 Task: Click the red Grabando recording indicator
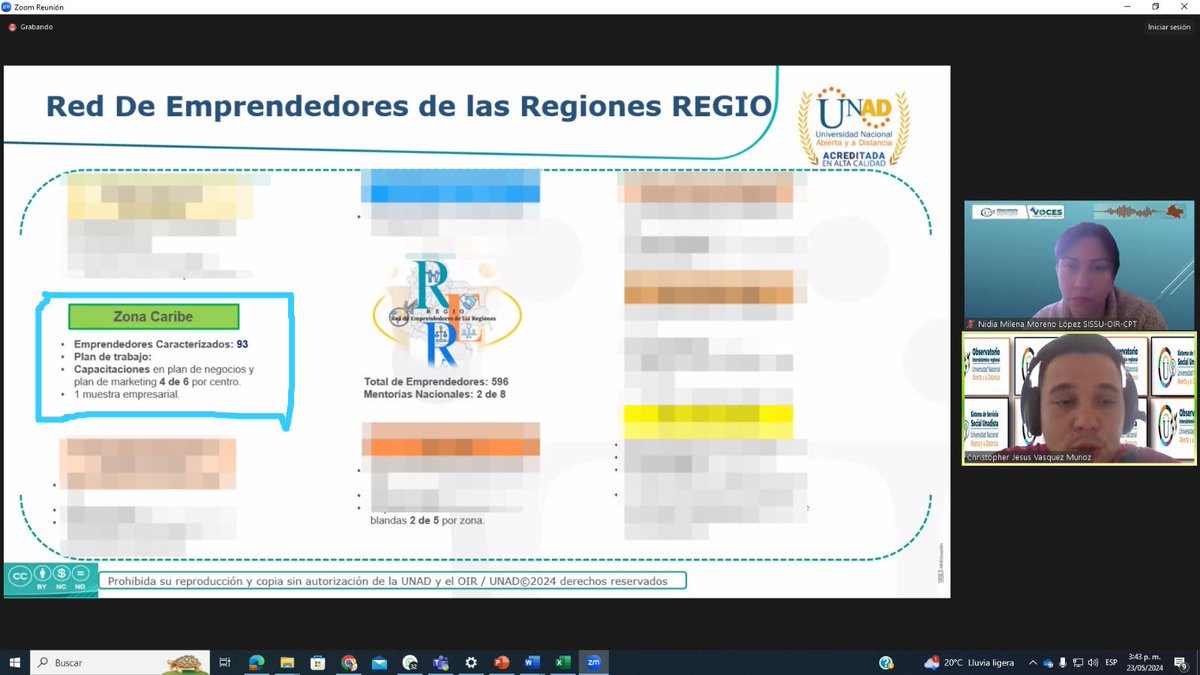(x=30, y=27)
